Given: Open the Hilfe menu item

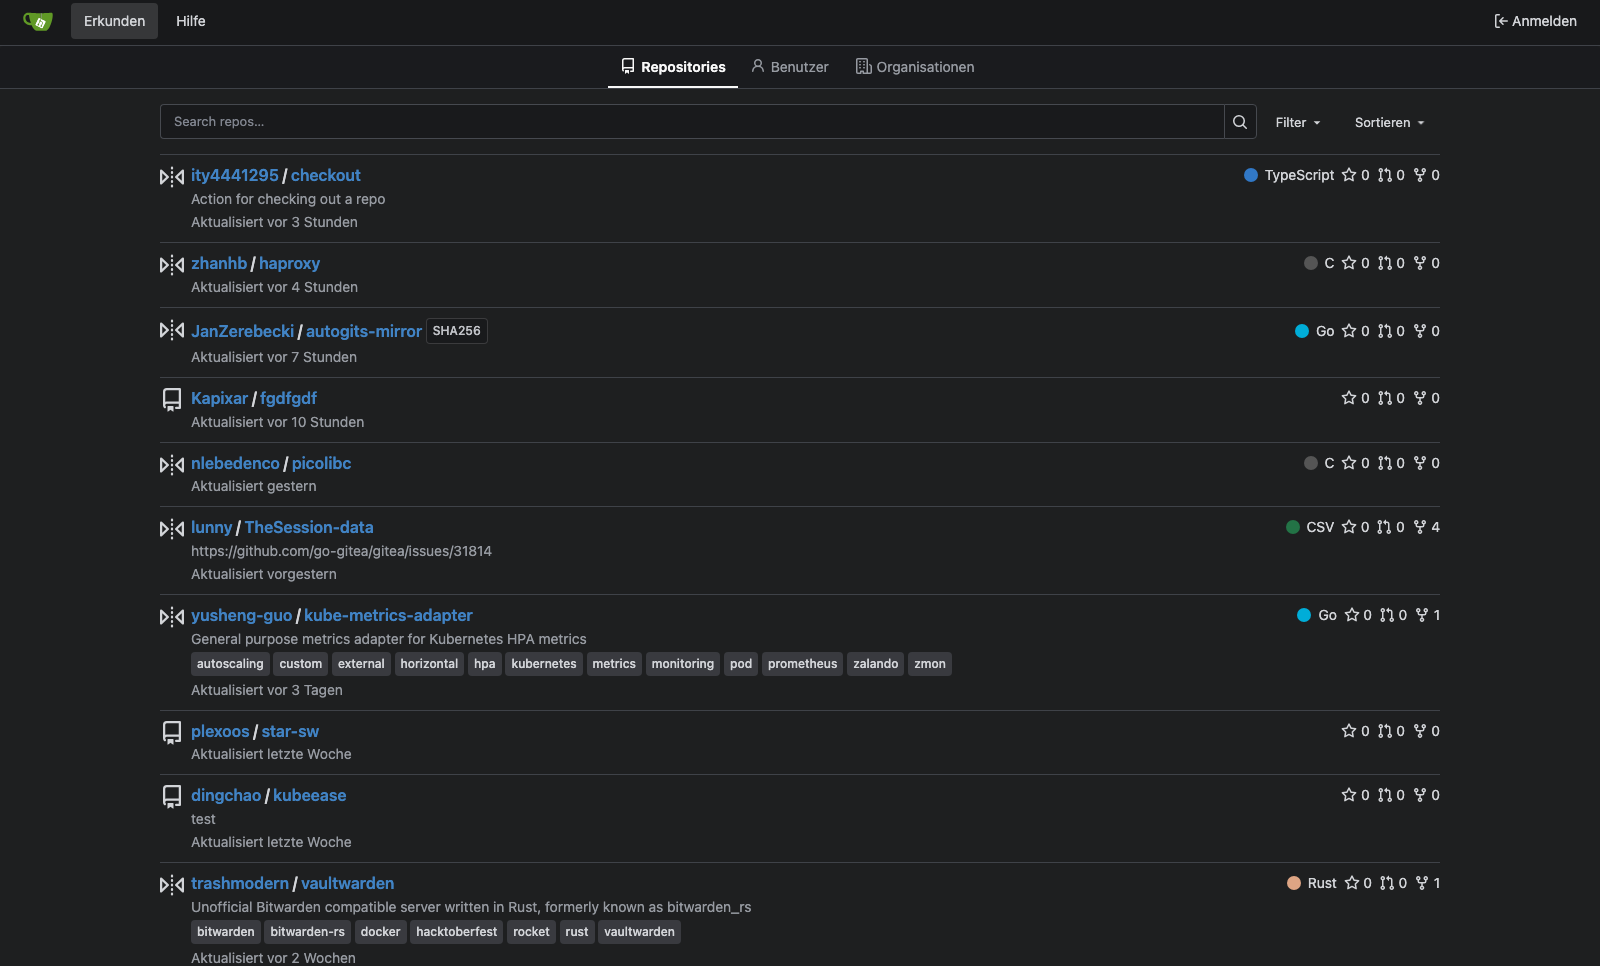Looking at the screenshot, I should coord(191,21).
